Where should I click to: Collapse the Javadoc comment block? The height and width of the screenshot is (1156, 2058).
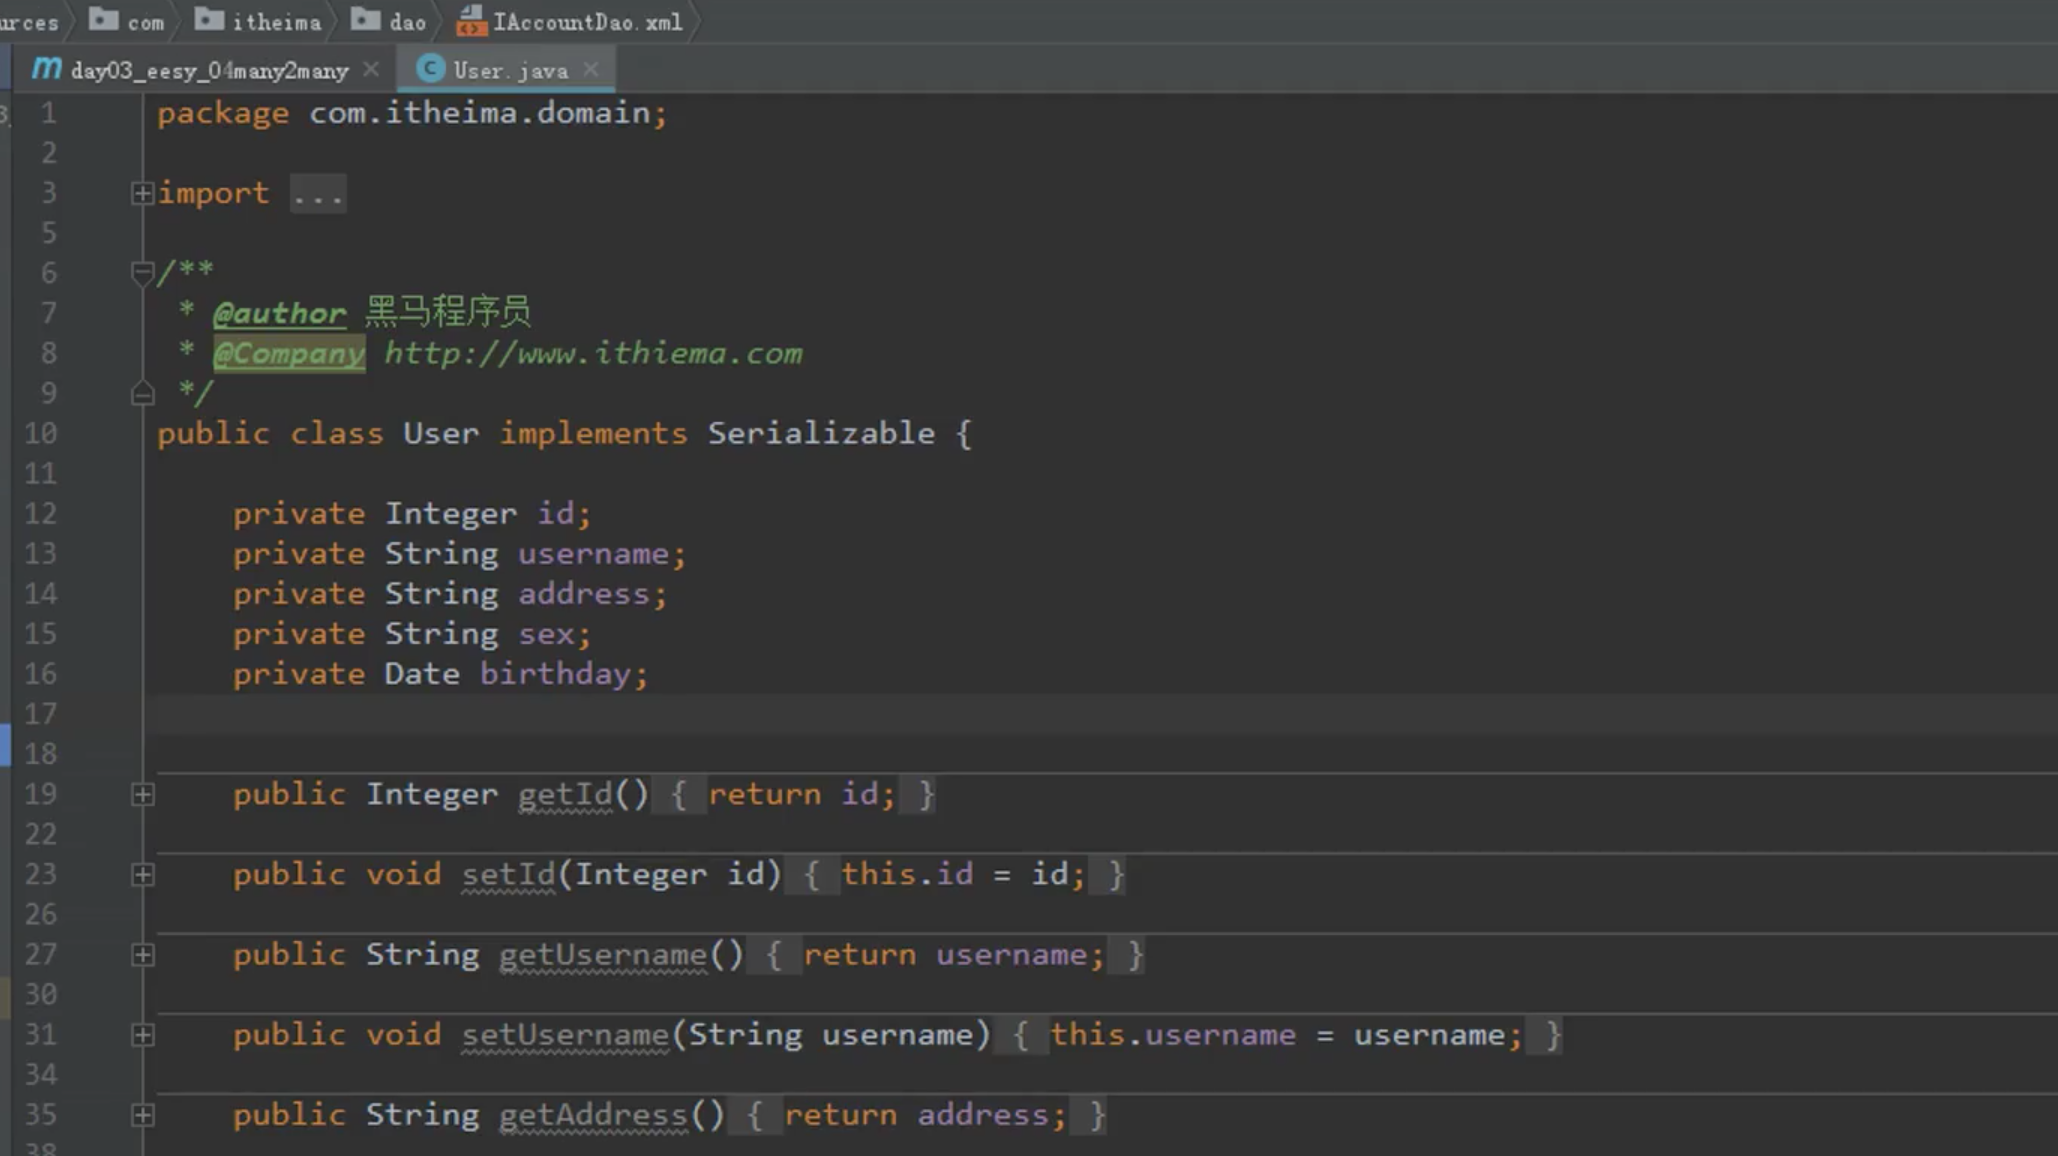142,272
